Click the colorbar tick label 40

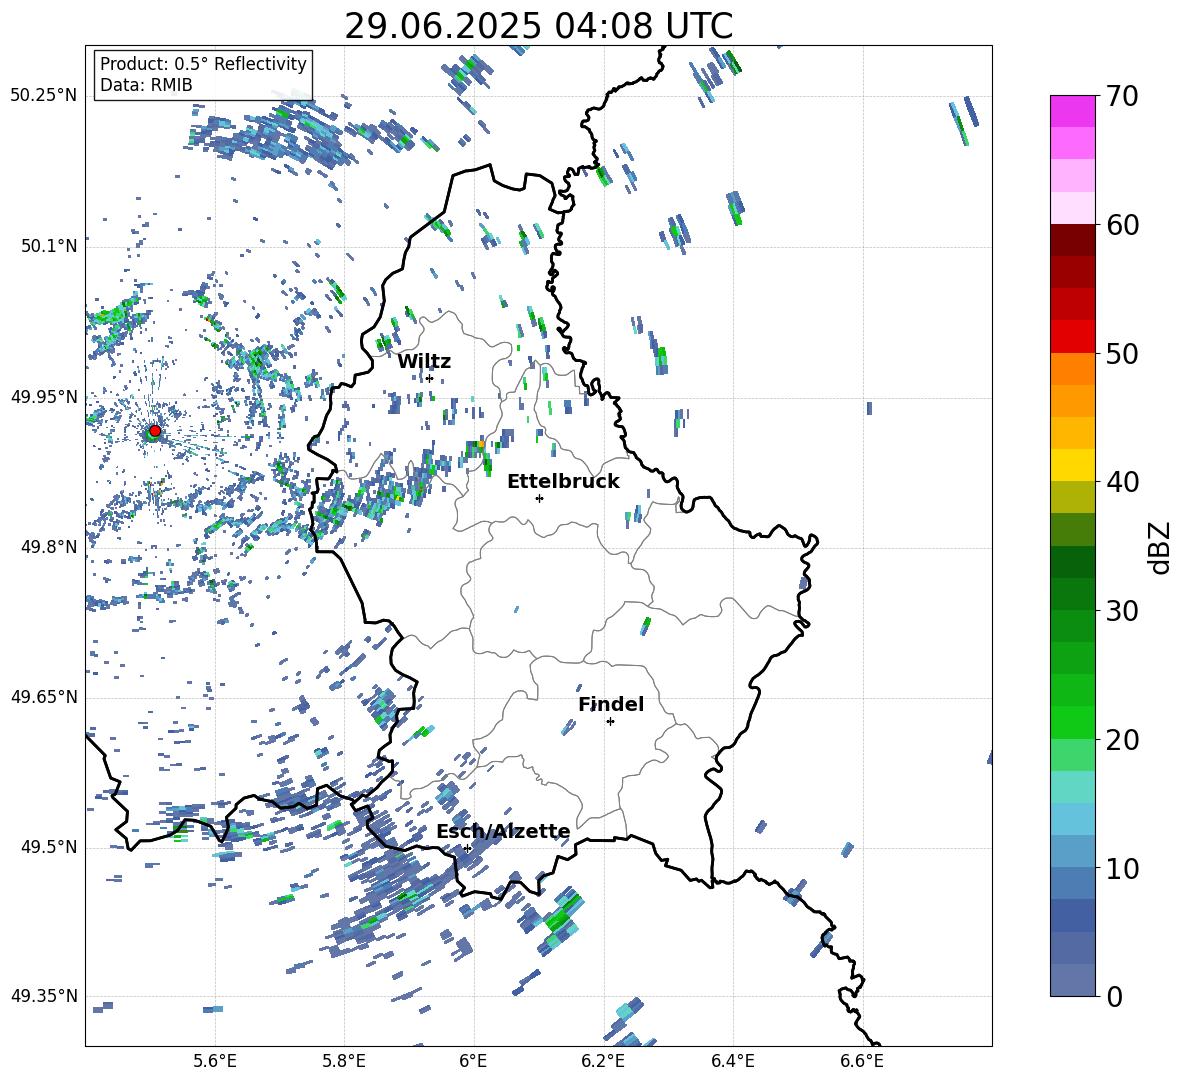(x=1122, y=482)
